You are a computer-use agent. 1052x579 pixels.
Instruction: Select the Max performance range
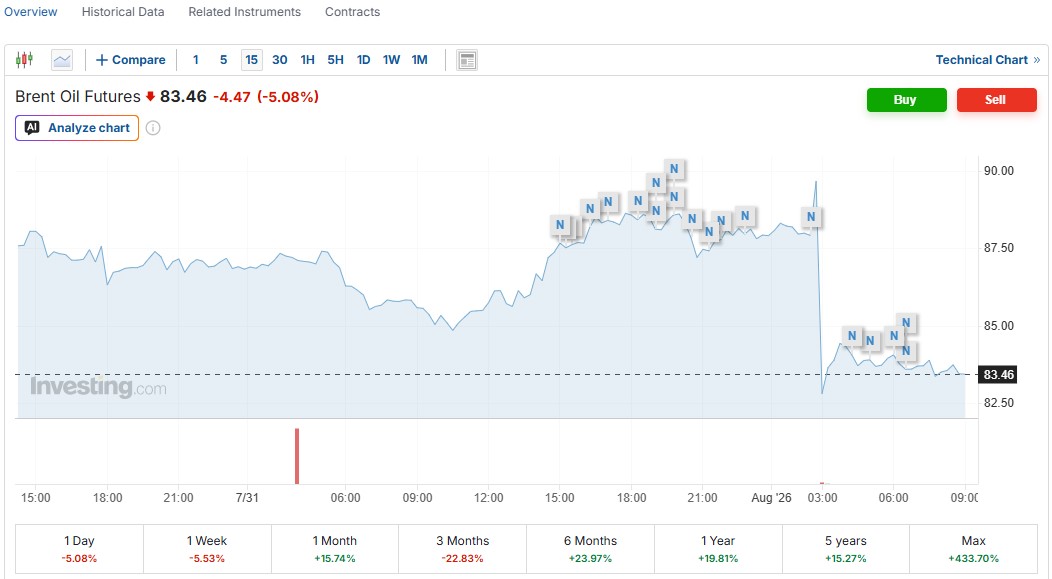[974, 549]
